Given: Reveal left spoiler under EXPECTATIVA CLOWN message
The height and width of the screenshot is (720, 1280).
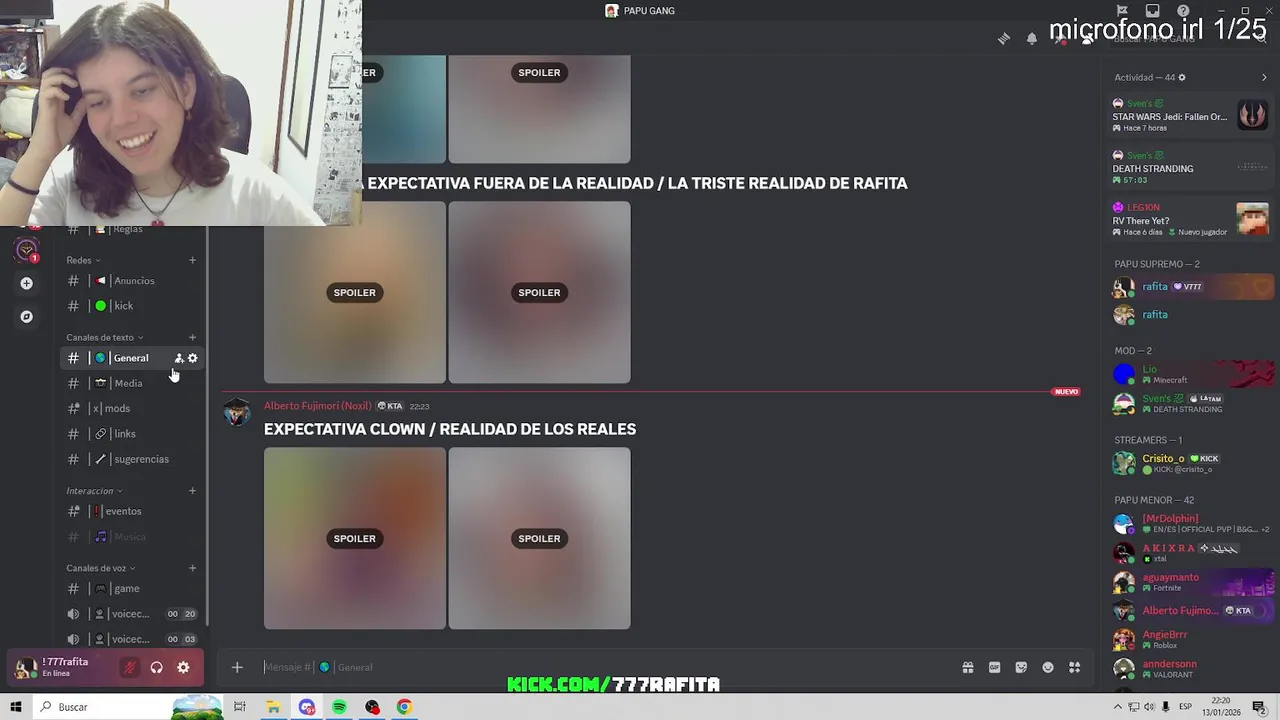Looking at the screenshot, I should (355, 538).
